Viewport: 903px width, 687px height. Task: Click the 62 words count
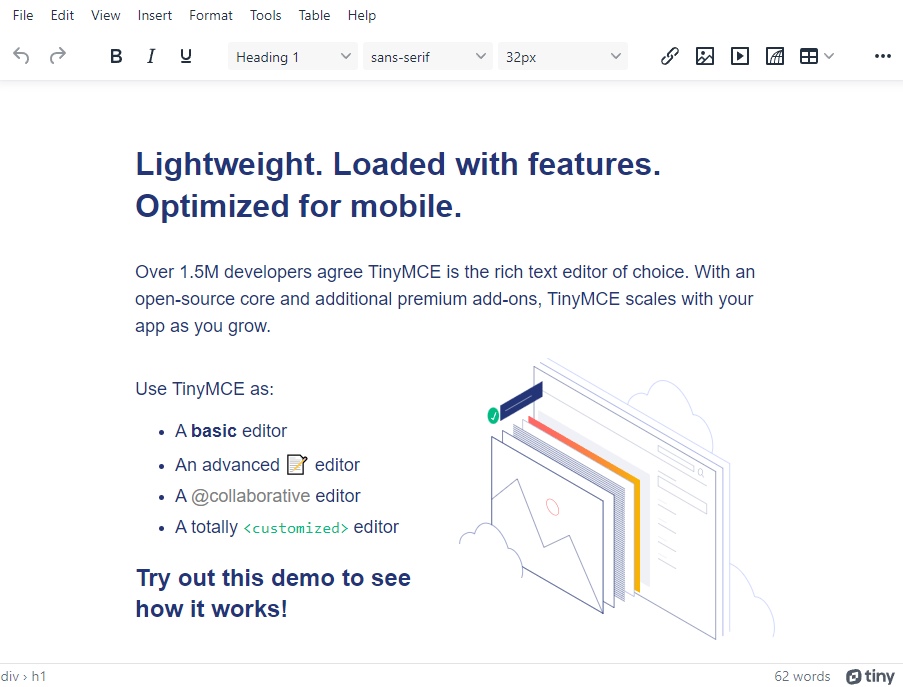[x=802, y=676]
